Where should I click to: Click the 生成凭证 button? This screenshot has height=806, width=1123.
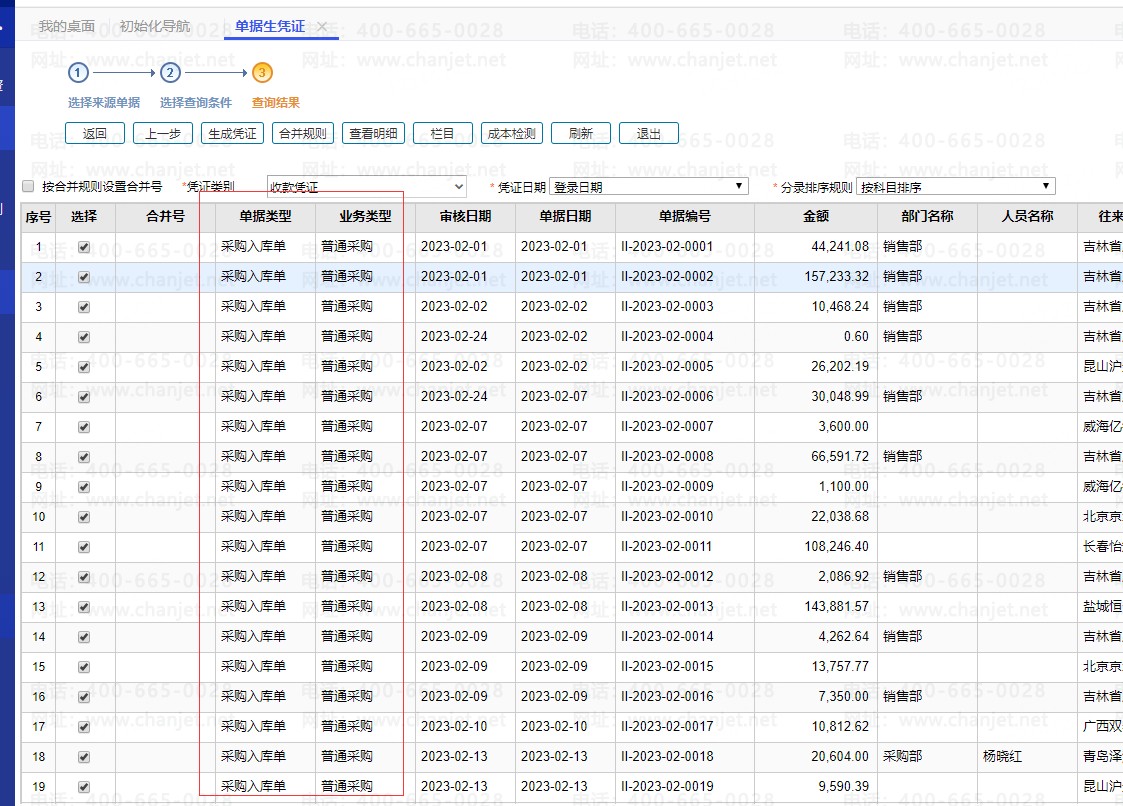pyautogui.click(x=231, y=134)
